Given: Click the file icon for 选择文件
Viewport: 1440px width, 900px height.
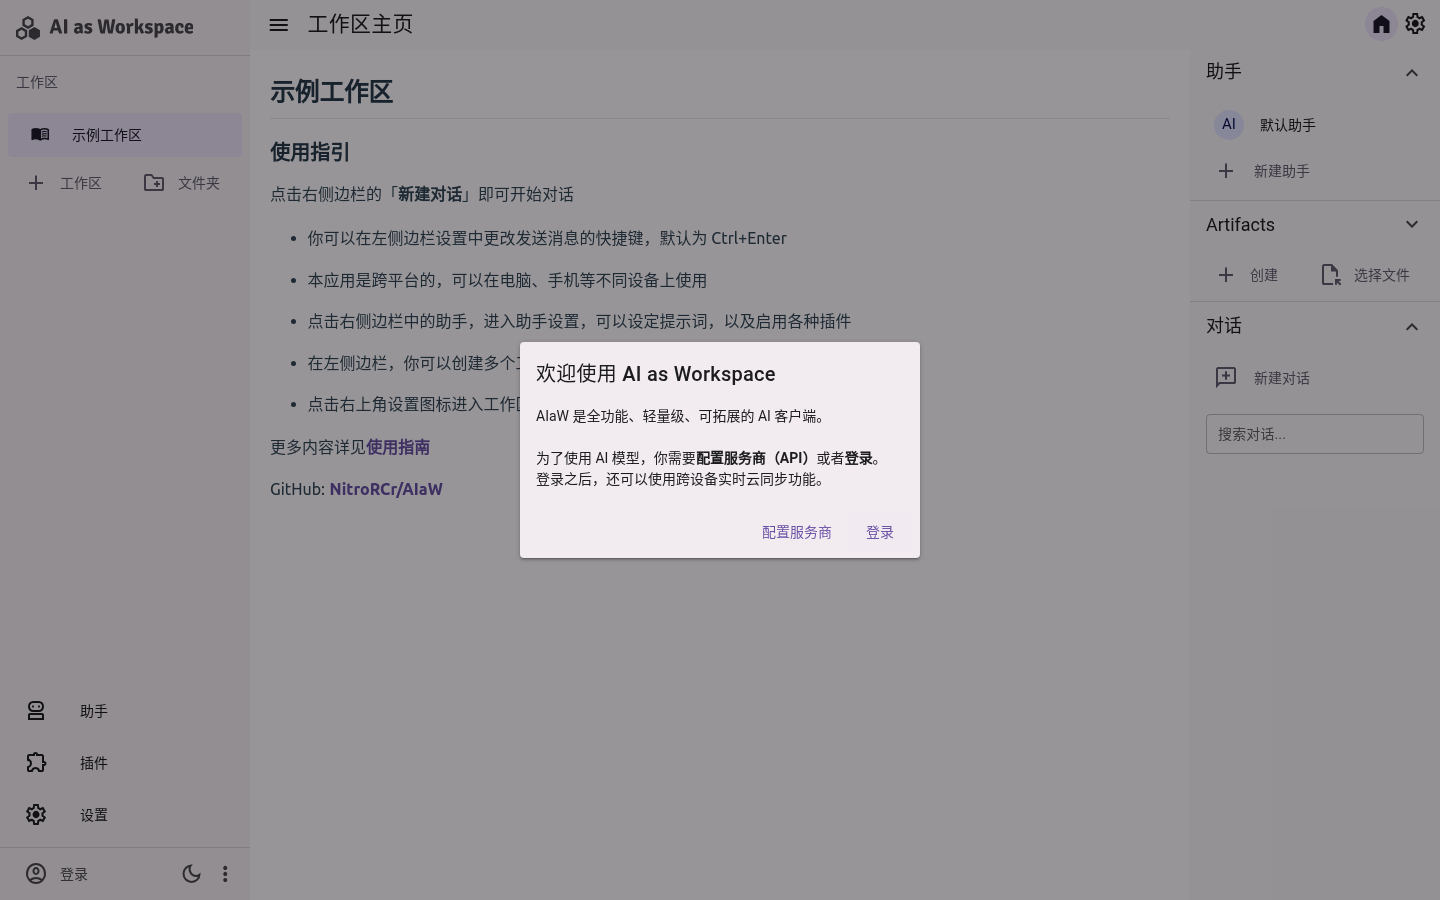Looking at the screenshot, I should coord(1330,275).
